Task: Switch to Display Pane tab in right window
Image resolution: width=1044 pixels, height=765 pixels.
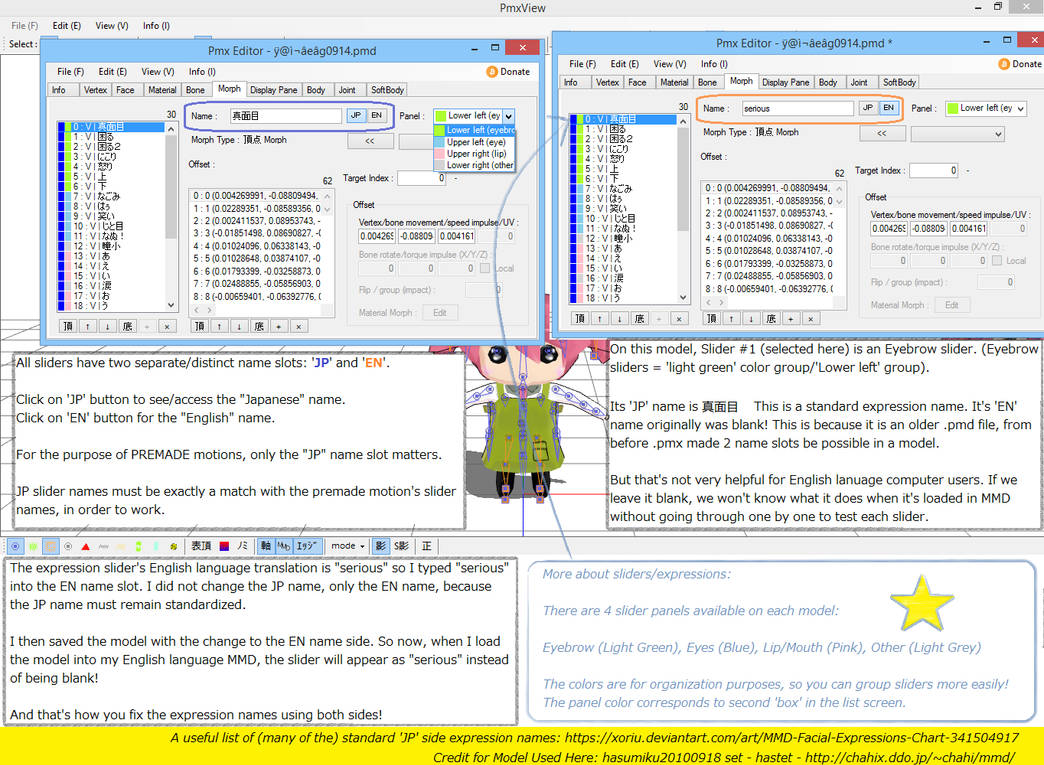Action: click(785, 83)
